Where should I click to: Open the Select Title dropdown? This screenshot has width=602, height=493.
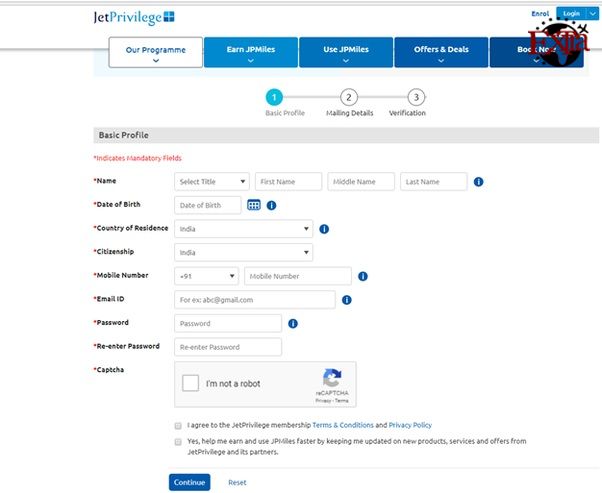click(x=212, y=182)
